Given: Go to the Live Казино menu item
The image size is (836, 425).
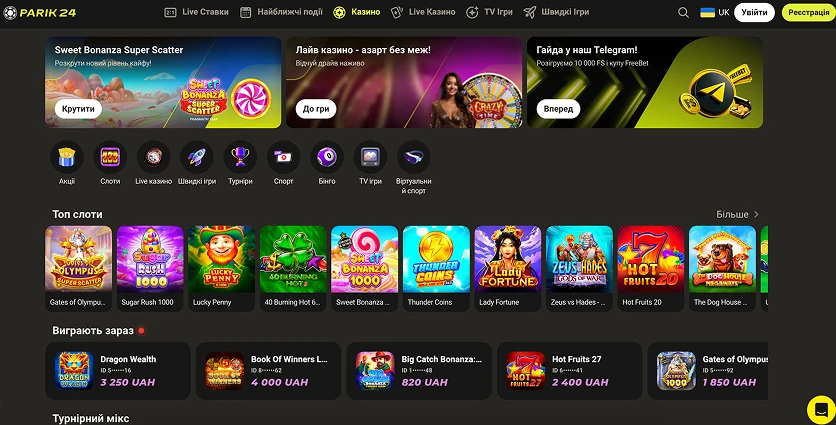Looking at the screenshot, I should pyautogui.click(x=423, y=12).
